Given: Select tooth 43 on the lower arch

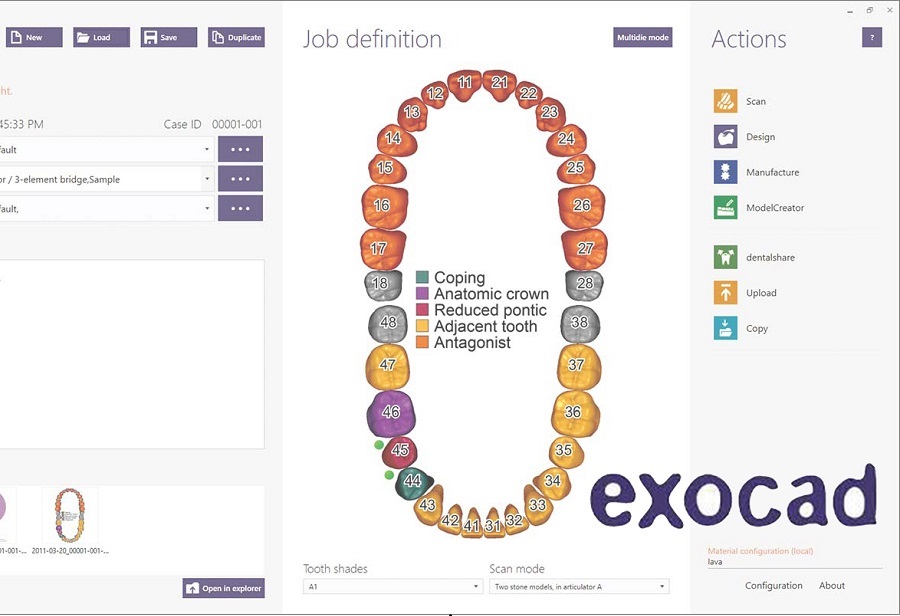Looking at the screenshot, I should [429, 506].
